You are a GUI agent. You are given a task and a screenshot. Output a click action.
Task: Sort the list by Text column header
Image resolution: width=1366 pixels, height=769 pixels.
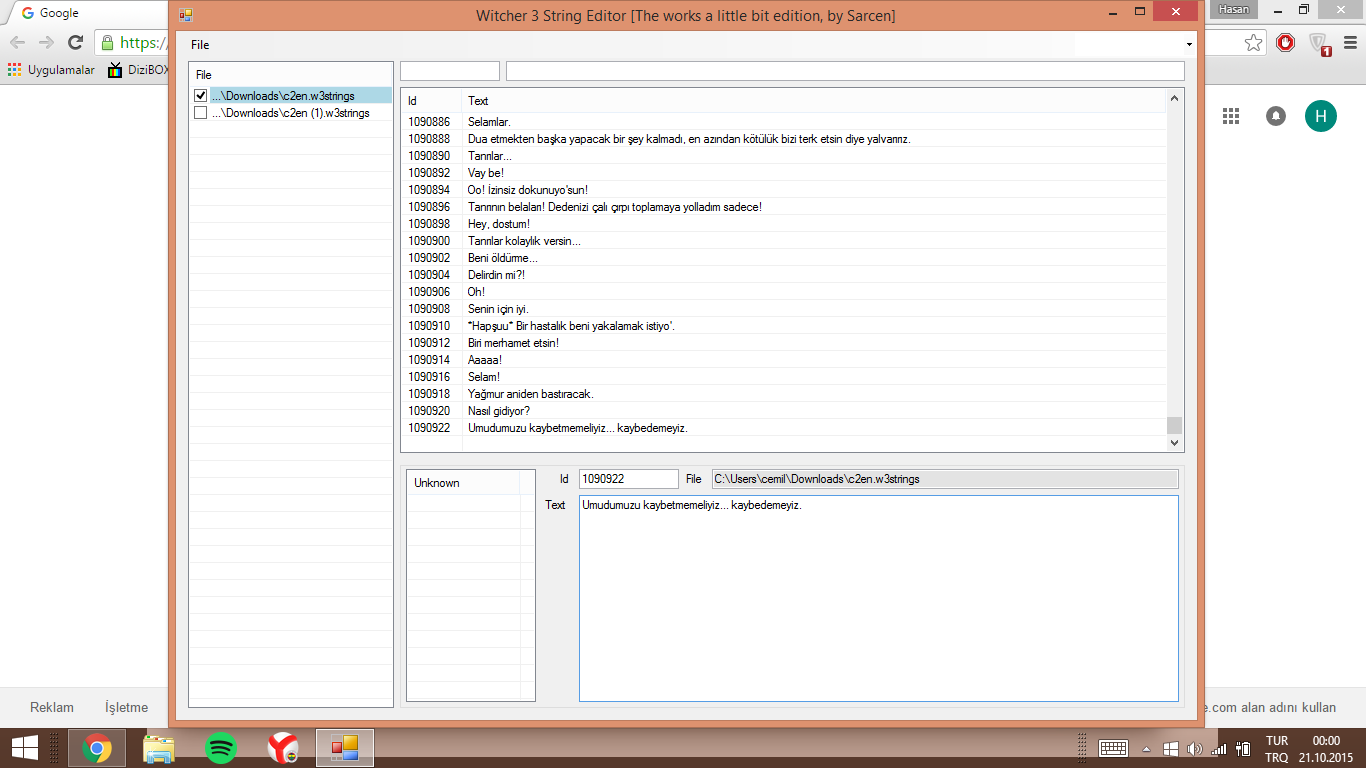pyautogui.click(x=814, y=101)
